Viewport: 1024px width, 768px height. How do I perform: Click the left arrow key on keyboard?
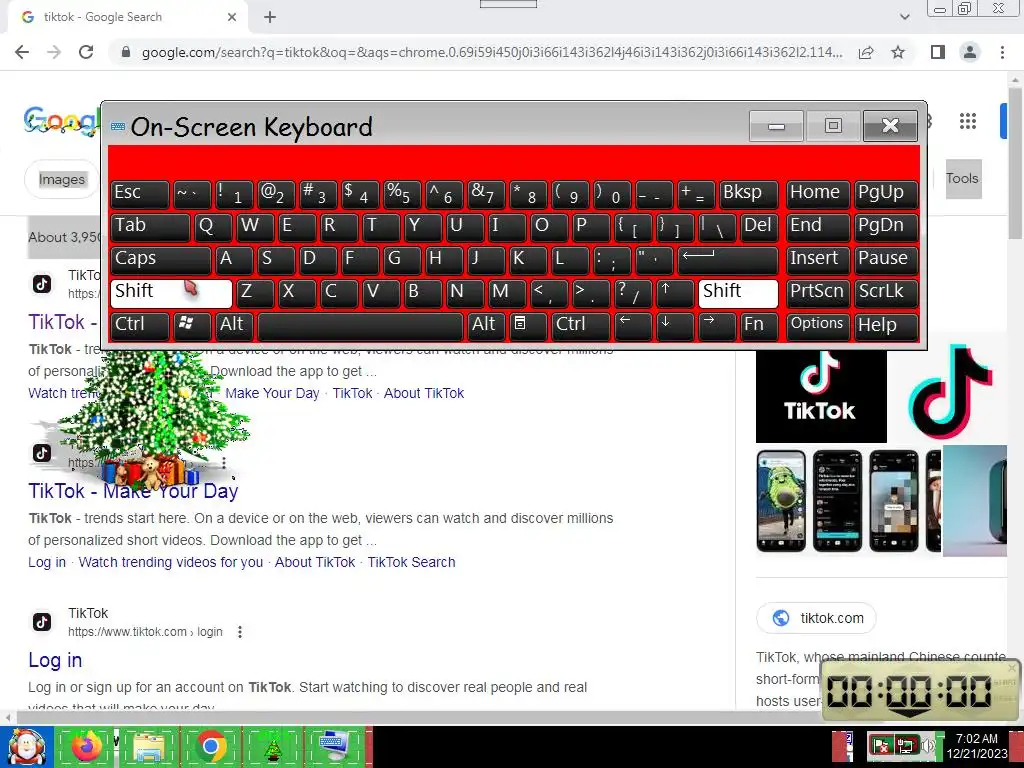(633, 325)
